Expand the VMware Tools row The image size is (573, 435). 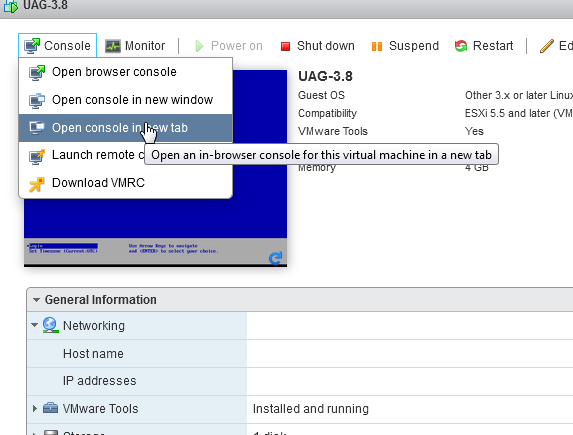35,408
